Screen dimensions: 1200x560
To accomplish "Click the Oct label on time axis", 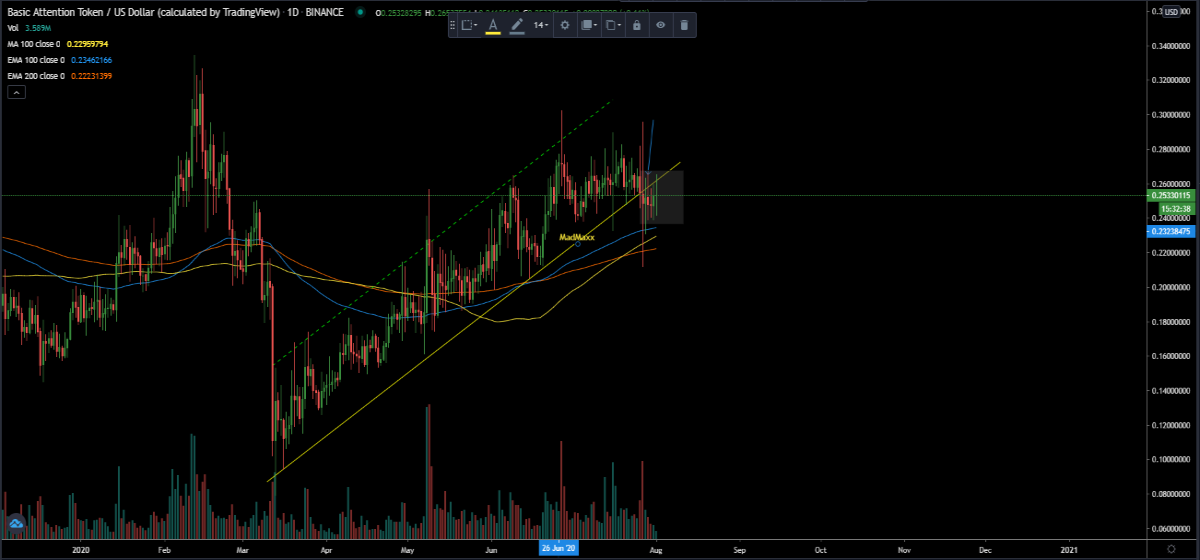I will click(820, 549).
